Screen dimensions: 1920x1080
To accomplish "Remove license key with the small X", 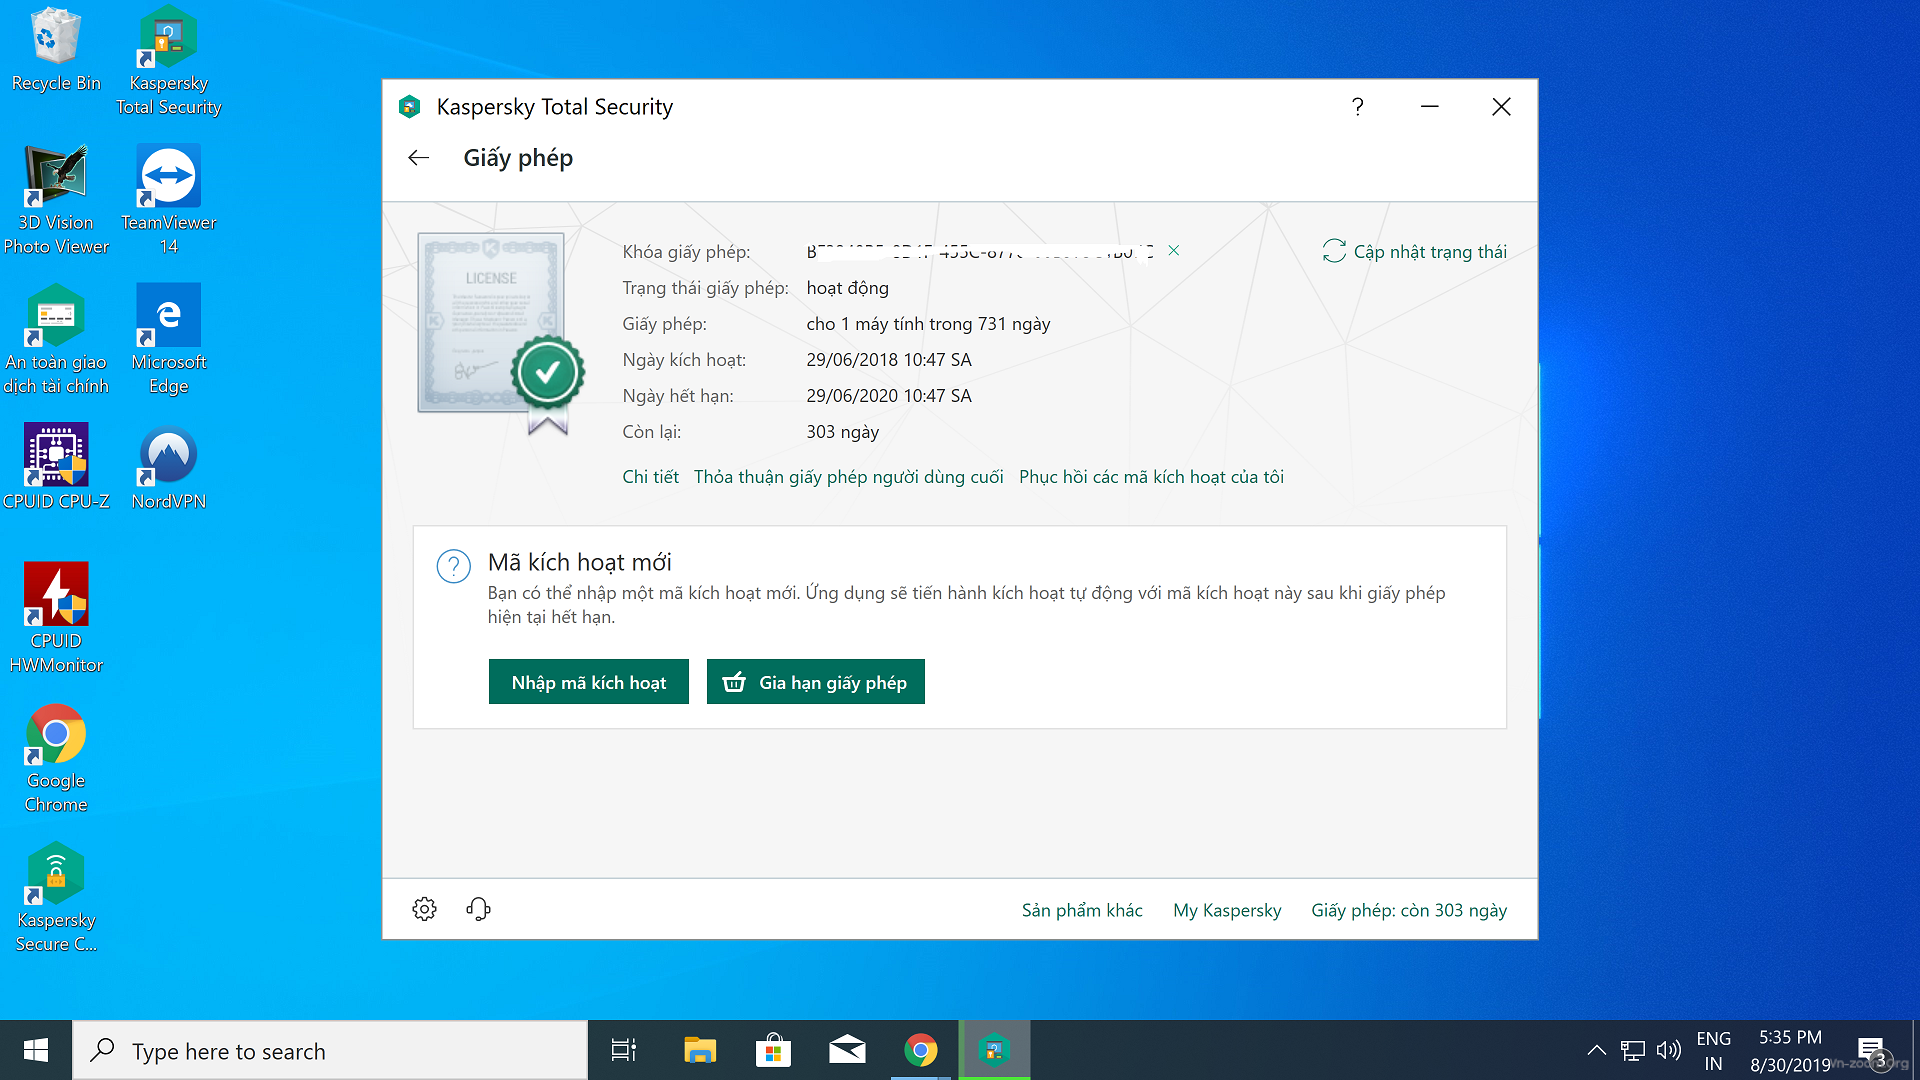I will click(1174, 251).
